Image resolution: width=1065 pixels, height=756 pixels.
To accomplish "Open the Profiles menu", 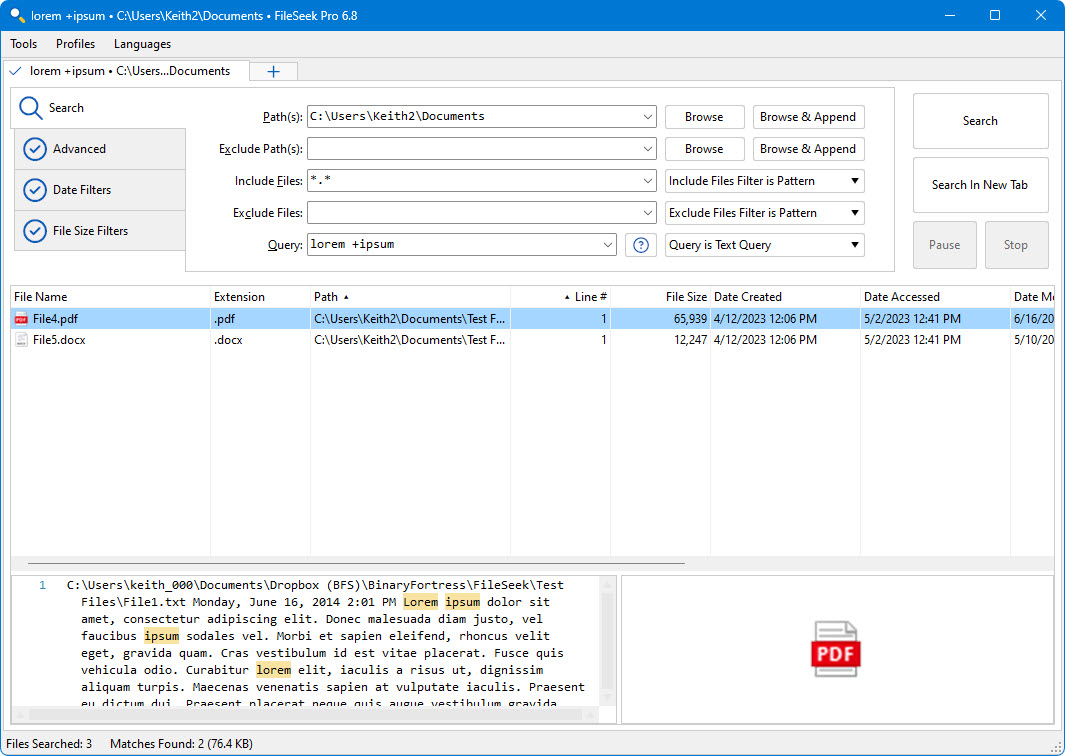I will (x=75, y=44).
